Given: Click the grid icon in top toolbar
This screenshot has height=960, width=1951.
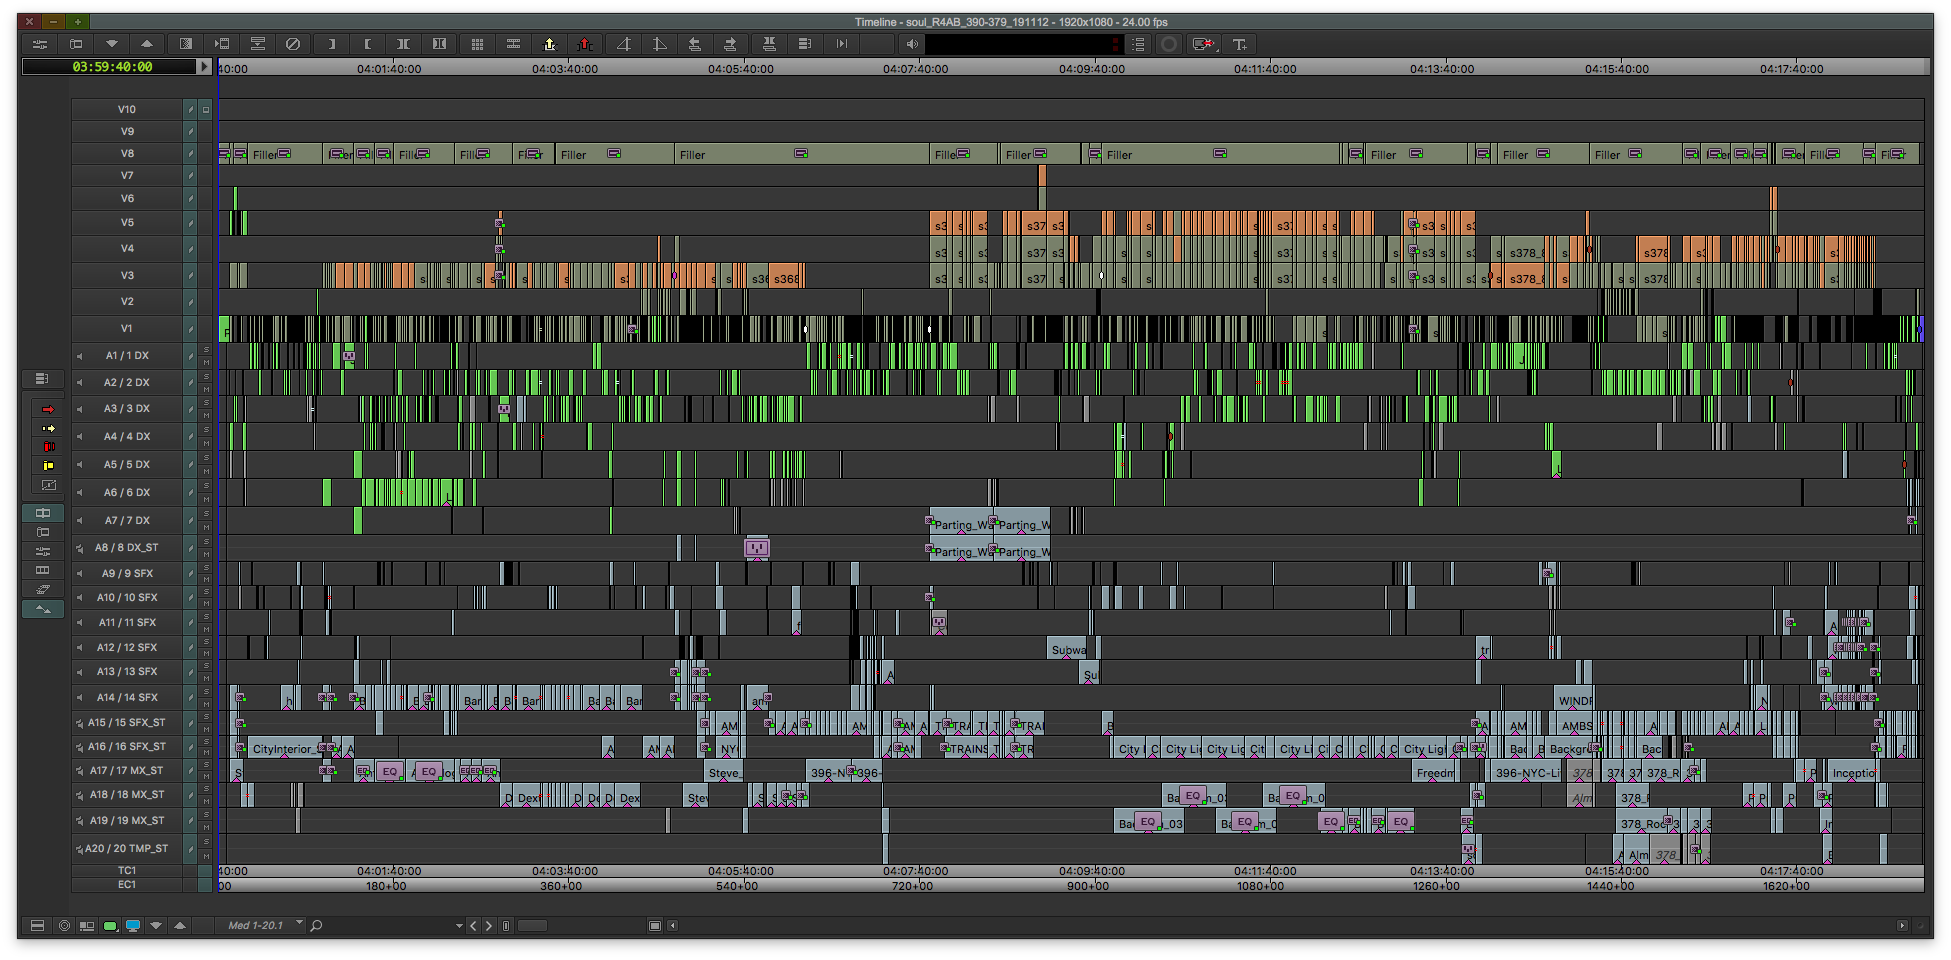Looking at the screenshot, I should (x=477, y=44).
